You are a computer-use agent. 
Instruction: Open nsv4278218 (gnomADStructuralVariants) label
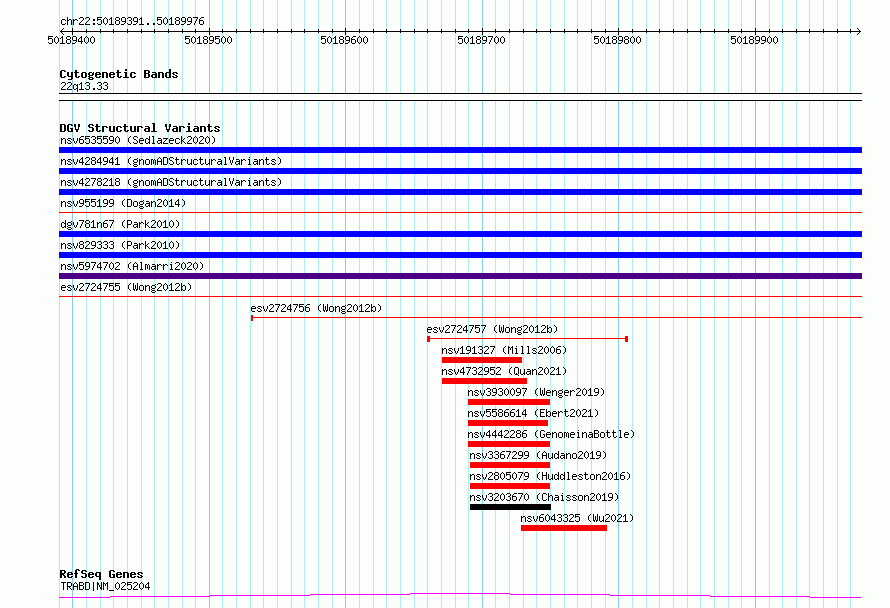pos(171,182)
